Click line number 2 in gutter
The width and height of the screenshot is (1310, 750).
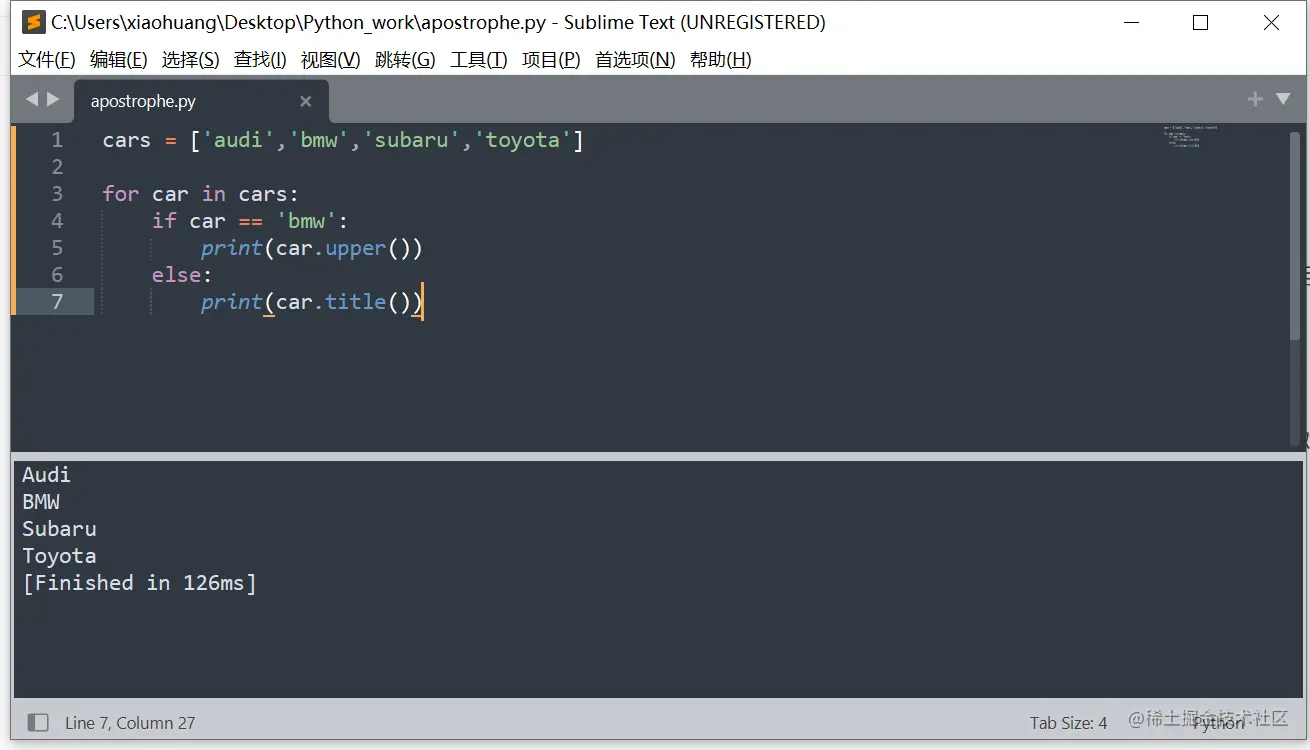point(57,167)
